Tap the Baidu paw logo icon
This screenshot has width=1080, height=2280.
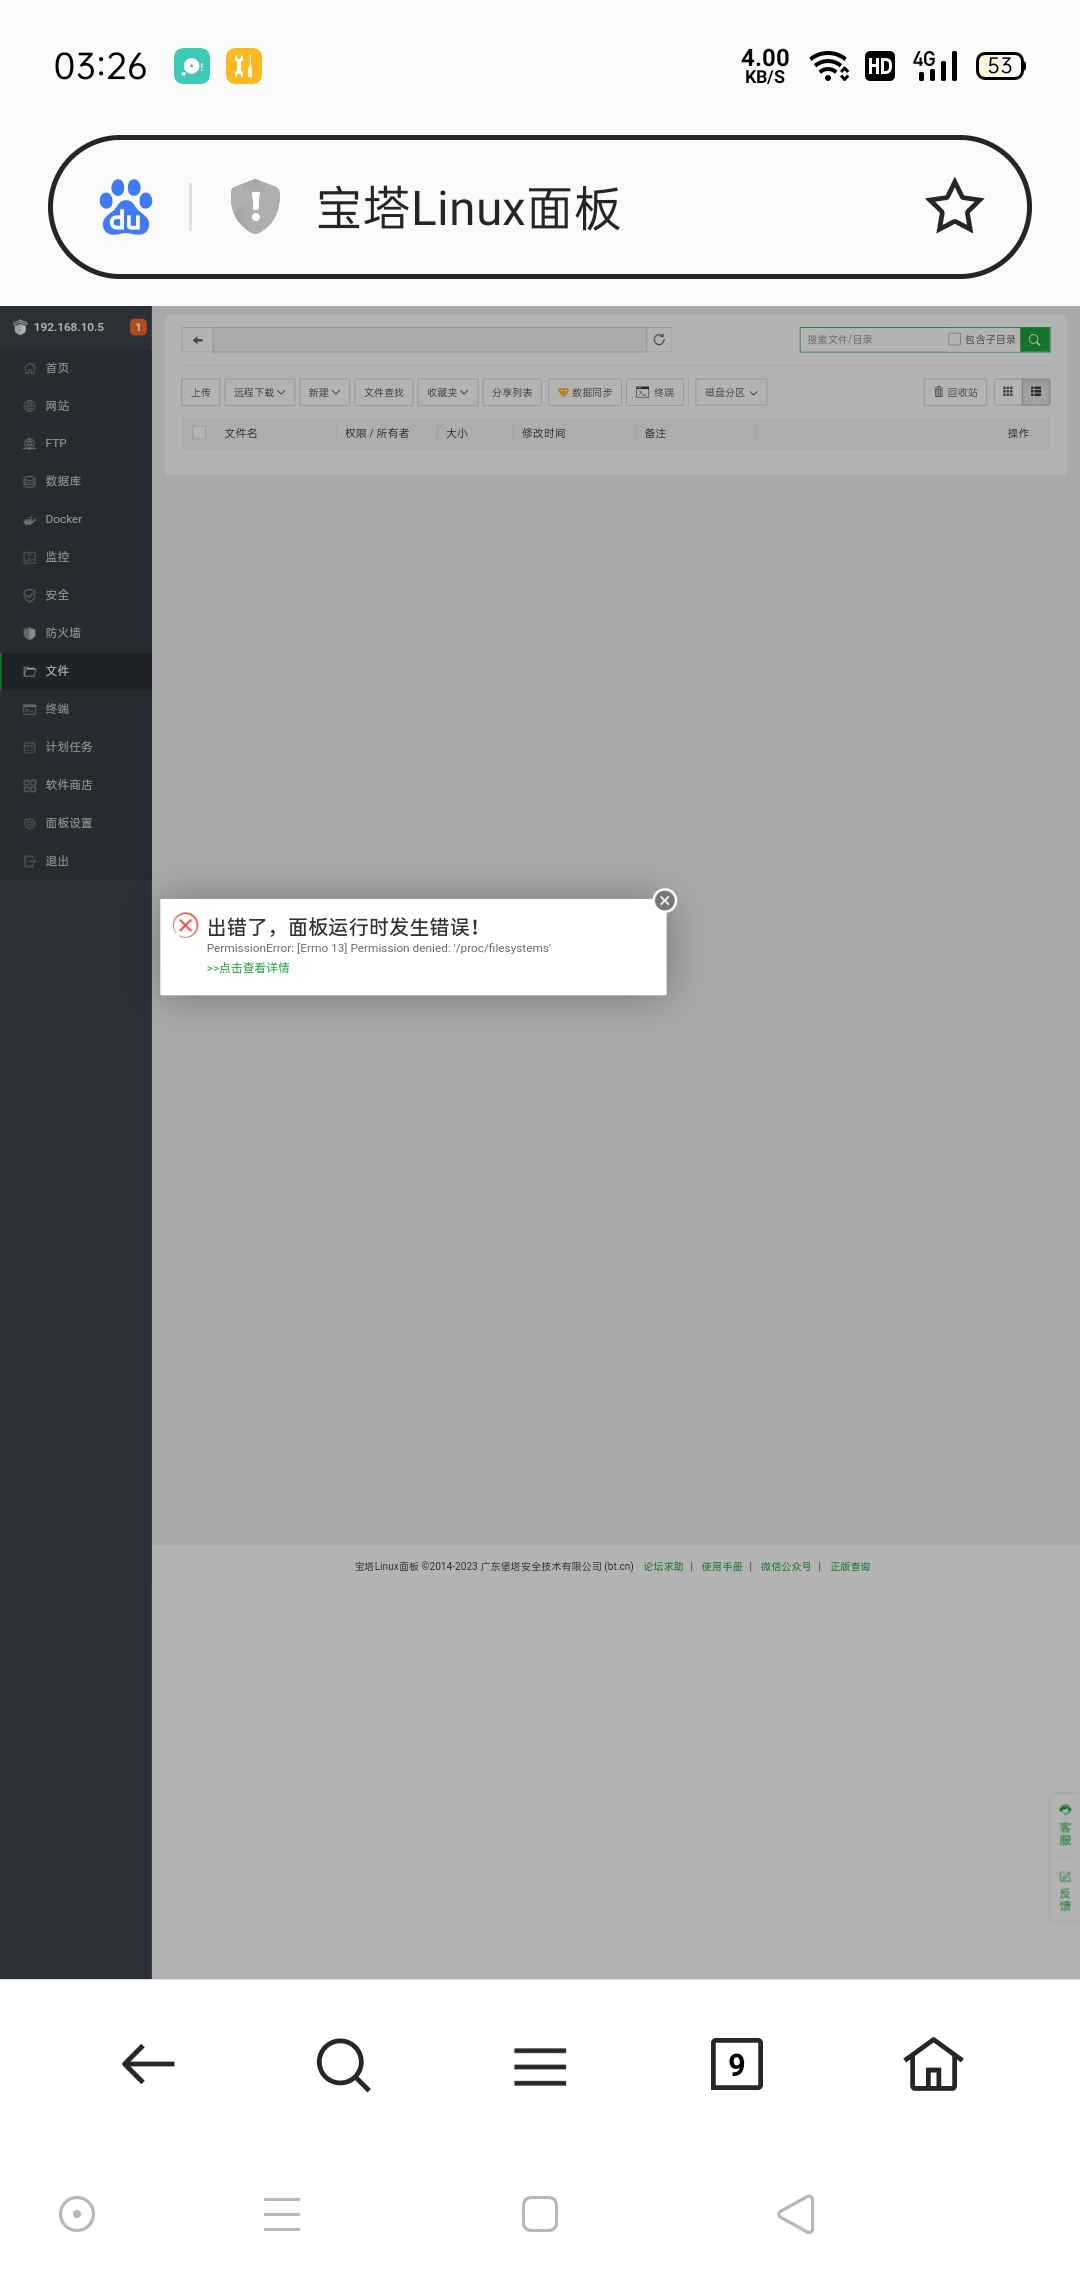coord(126,207)
